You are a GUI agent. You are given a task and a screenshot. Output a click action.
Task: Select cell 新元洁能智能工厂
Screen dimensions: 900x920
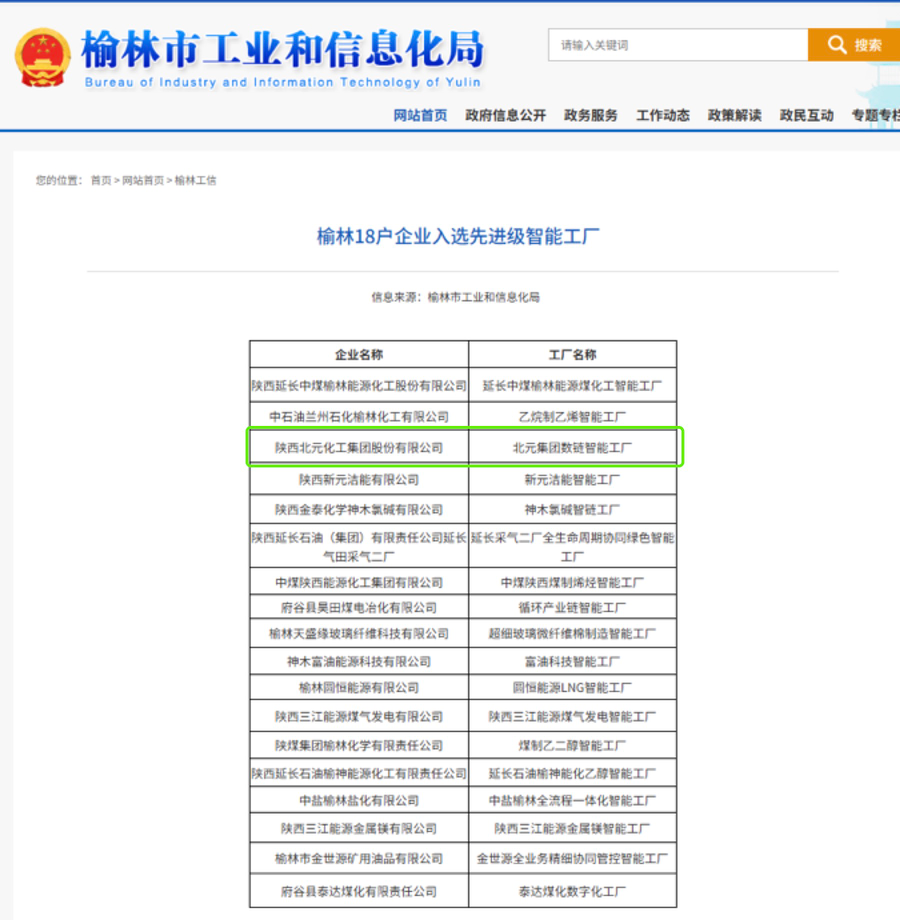pos(573,479)
